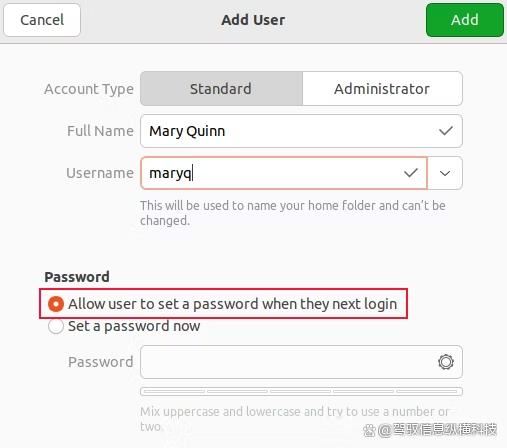The height and width of the screenshot is (448, 507).
Task: Click the password strength indicator bar
Action: 301,391
